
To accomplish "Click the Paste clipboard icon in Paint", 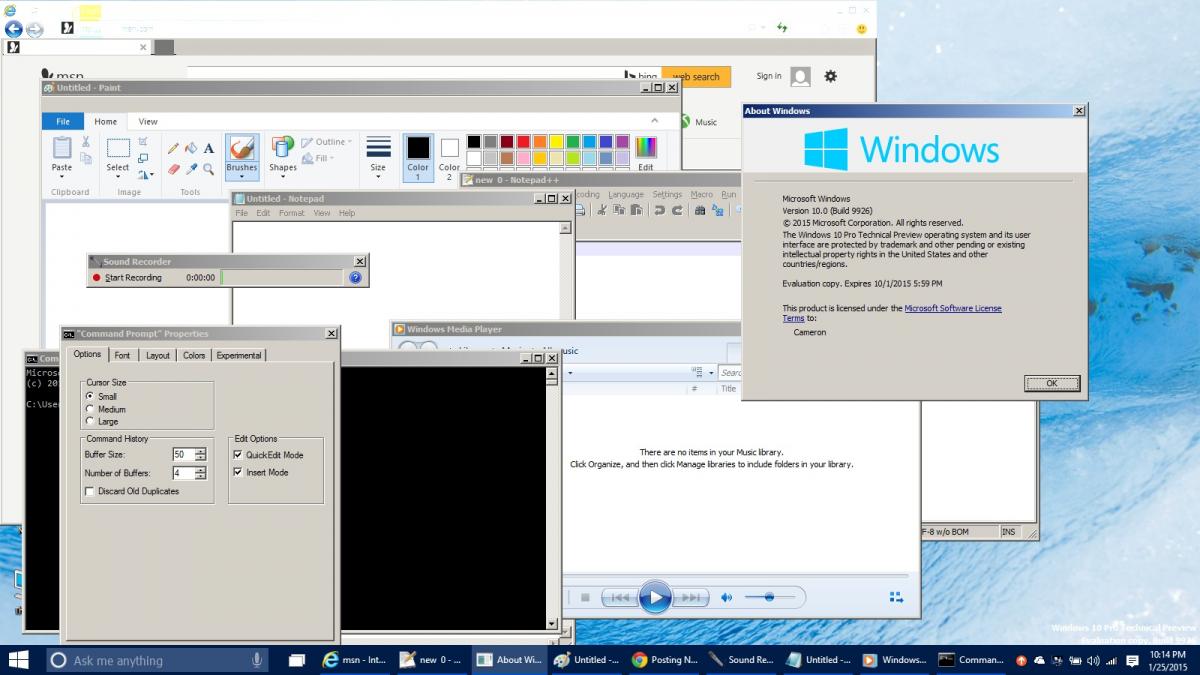I will click(x=62, y=147).
